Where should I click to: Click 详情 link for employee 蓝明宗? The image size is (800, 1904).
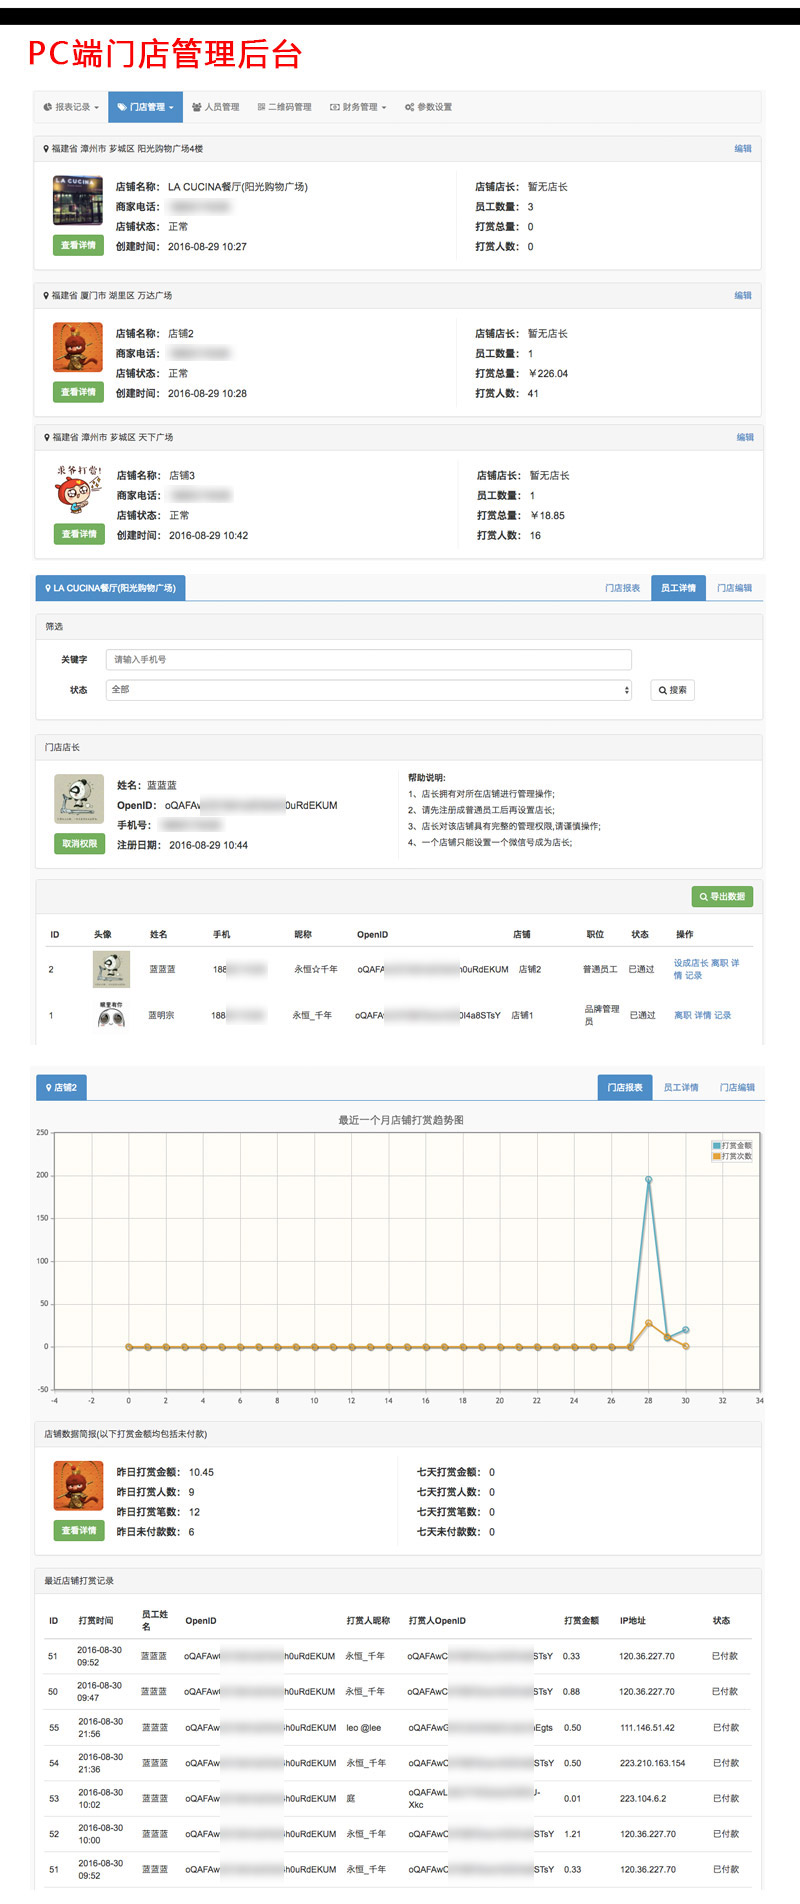click(x=703, y=1016)
